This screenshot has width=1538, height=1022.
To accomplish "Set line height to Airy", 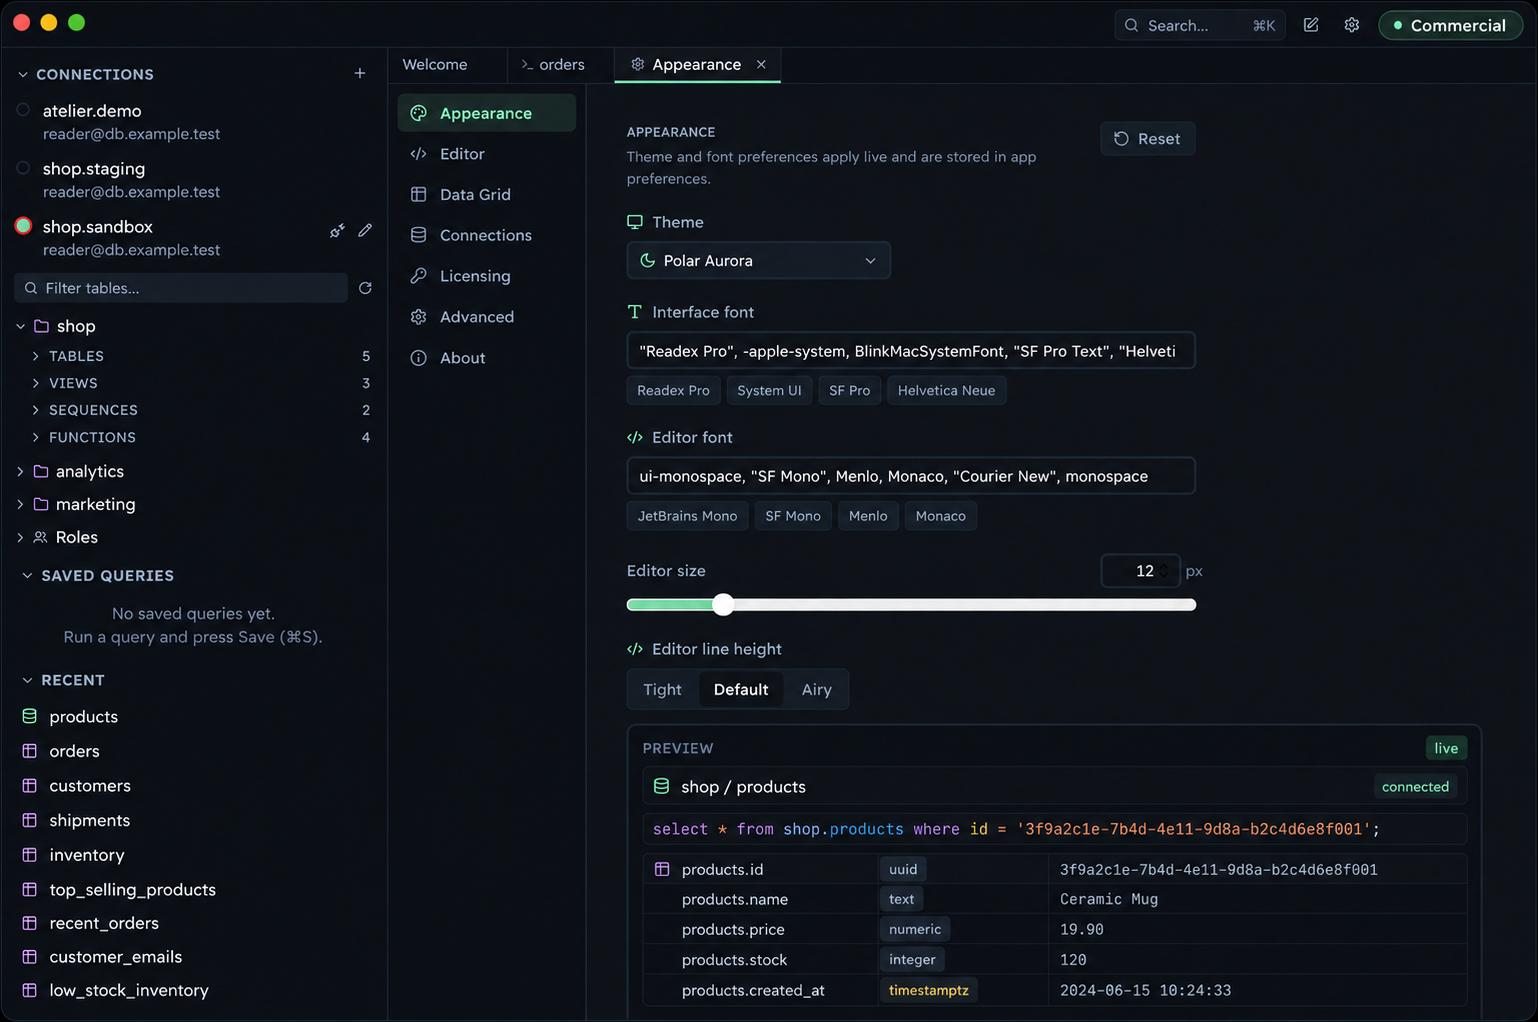I will (816, 689).
